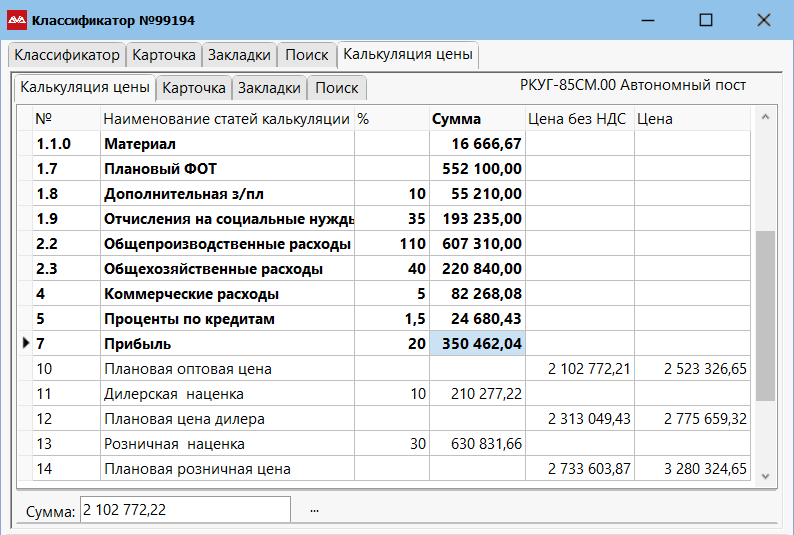The width and height of the screenshot is (794, 535).
Task: Select the inner Поиск tab
Action: click(x=336, y=88)
